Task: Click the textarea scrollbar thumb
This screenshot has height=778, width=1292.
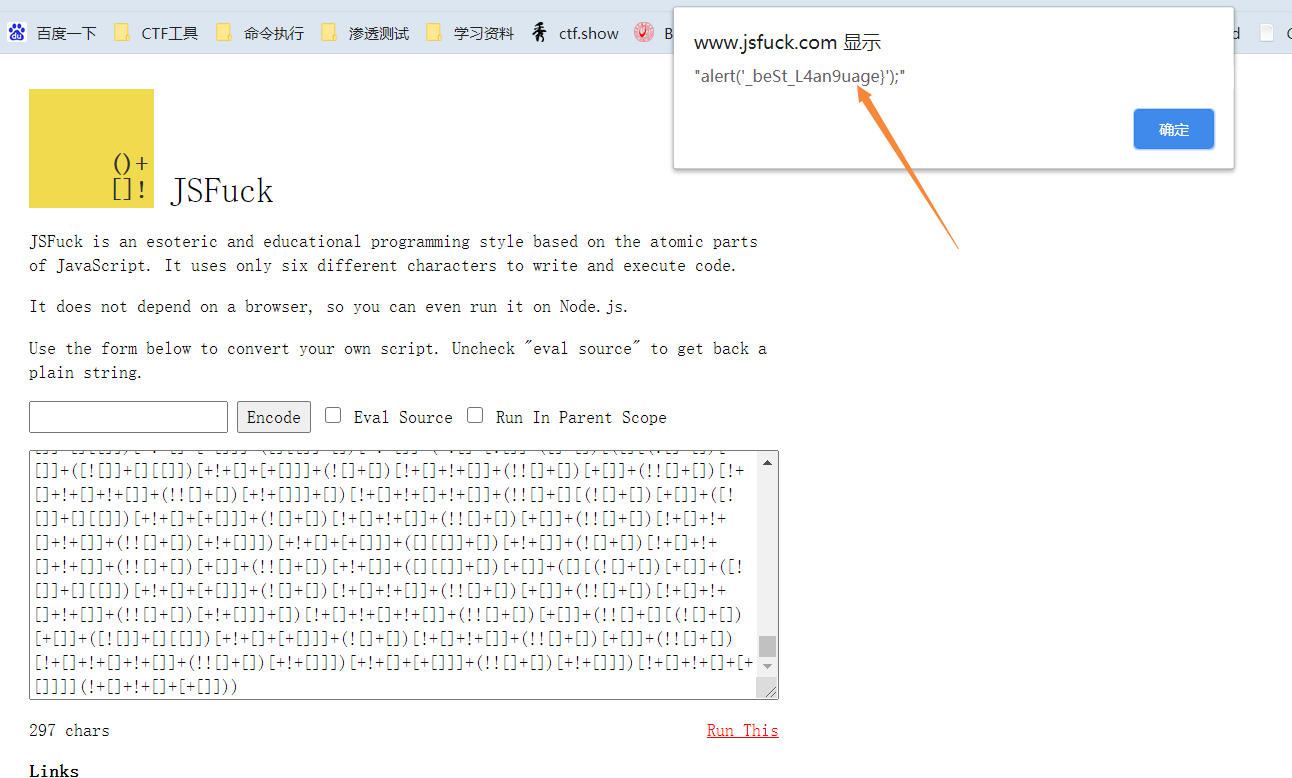Action: click(767, 646)
